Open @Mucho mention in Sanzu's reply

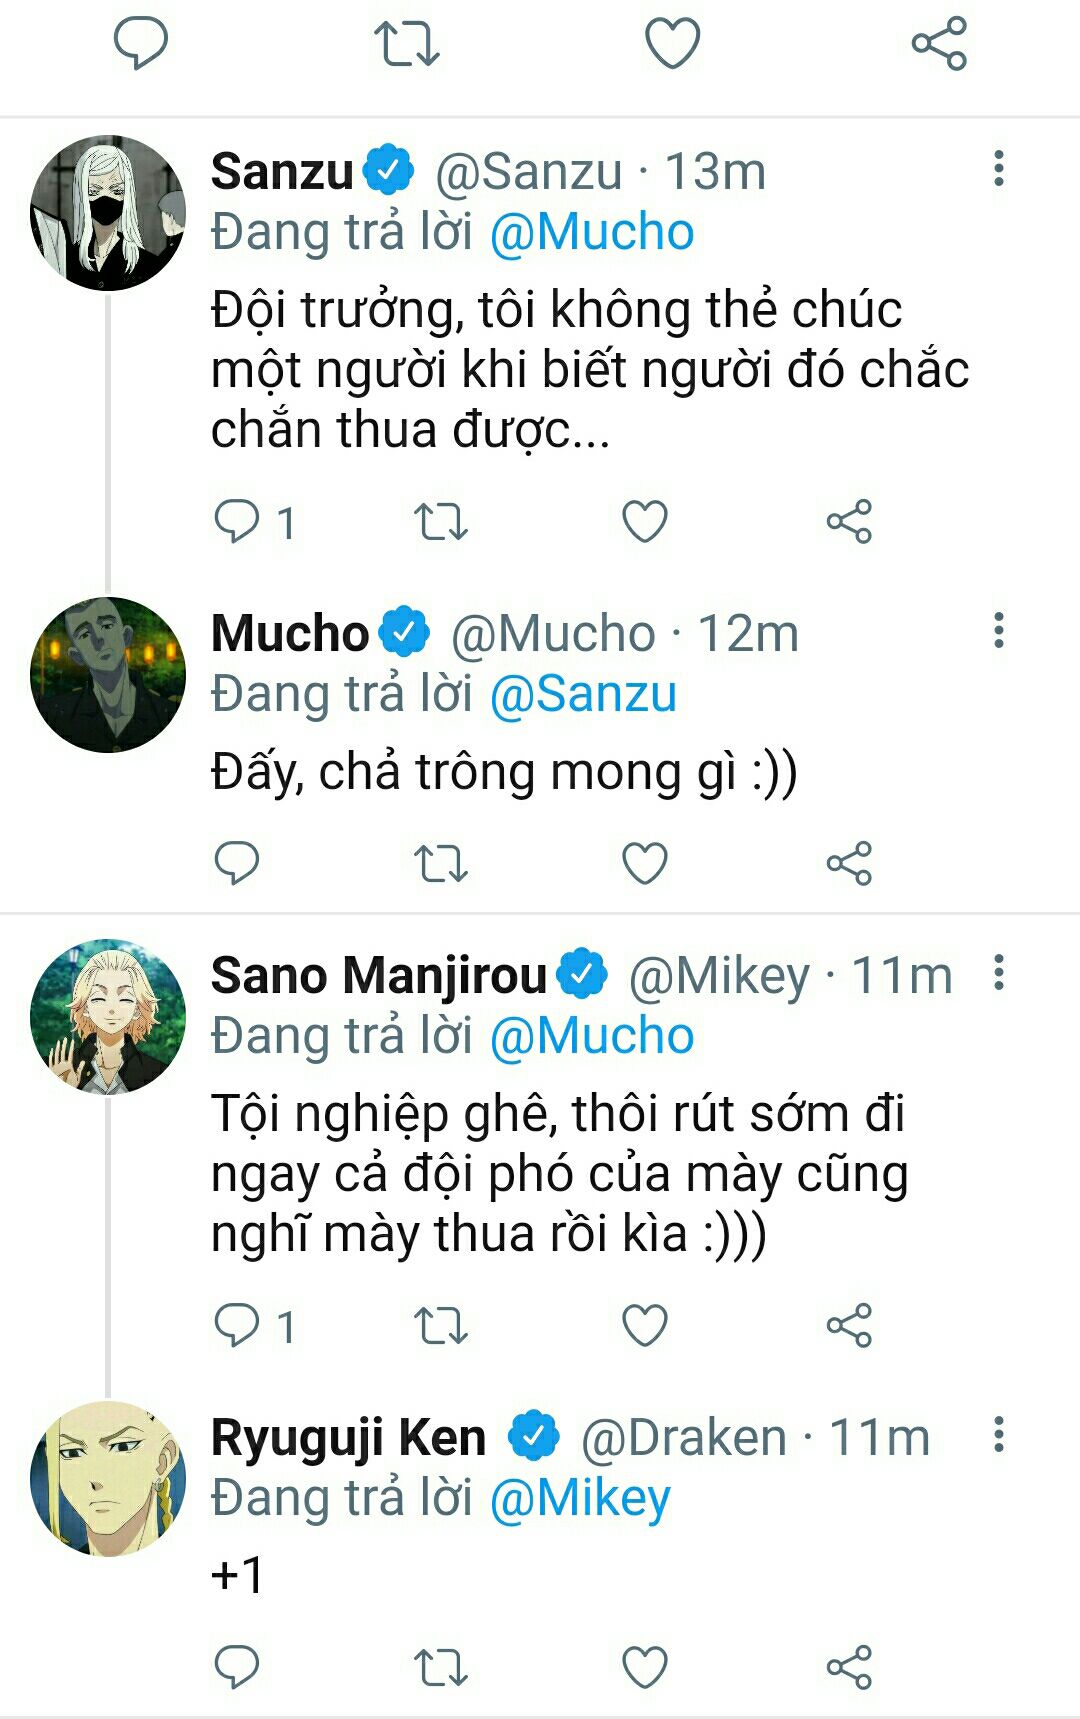592,233
